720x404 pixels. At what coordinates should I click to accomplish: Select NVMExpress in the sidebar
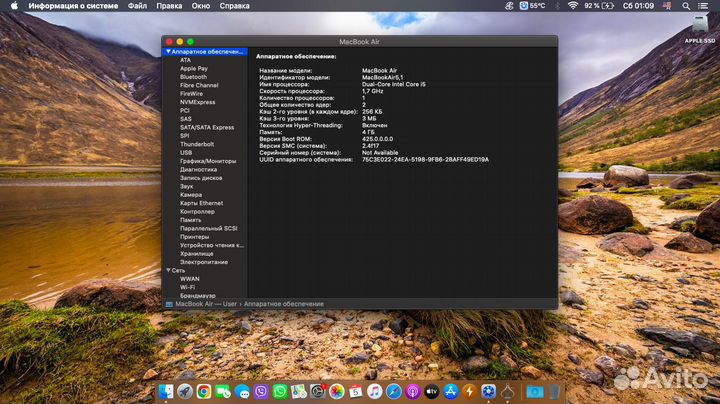(197, 102)
